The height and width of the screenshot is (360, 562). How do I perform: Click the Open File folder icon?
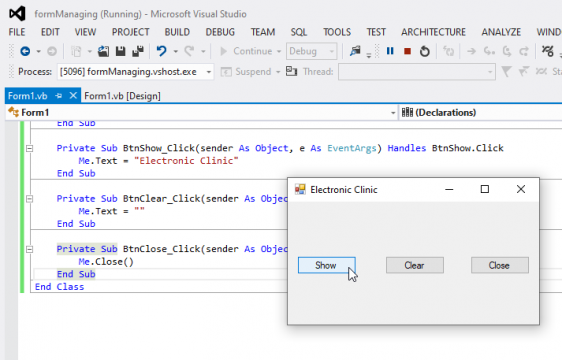point(103,51)
